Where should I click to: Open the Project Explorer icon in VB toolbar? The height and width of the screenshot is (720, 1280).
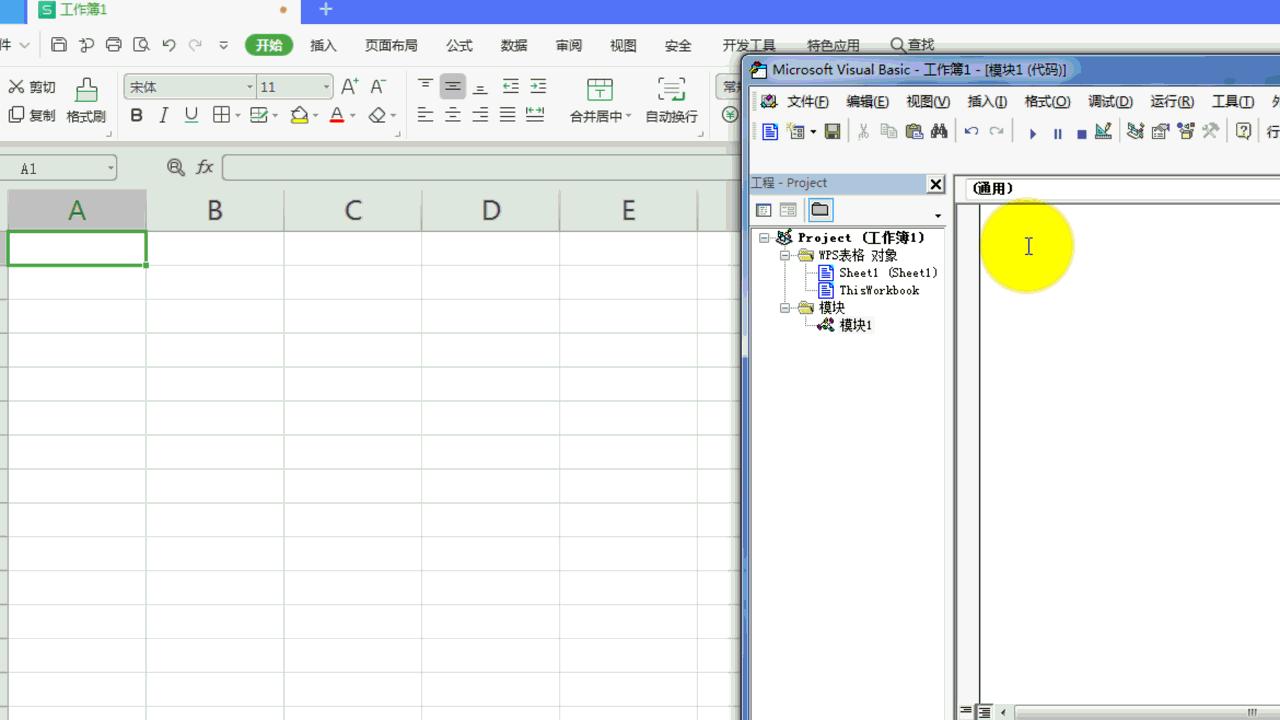pyautogui.click(x=1135, y=131)
